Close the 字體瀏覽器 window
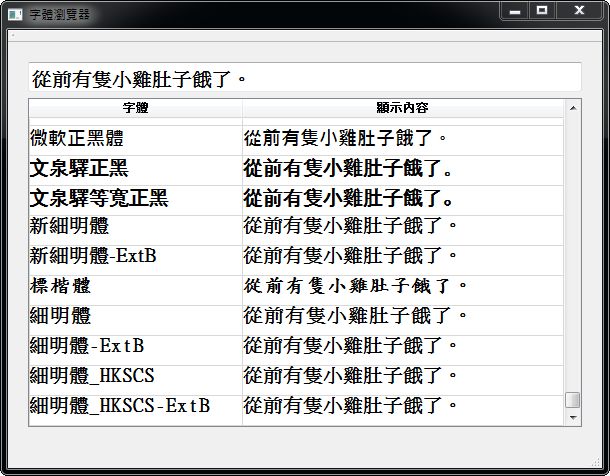610x476 pixels. 579,10
